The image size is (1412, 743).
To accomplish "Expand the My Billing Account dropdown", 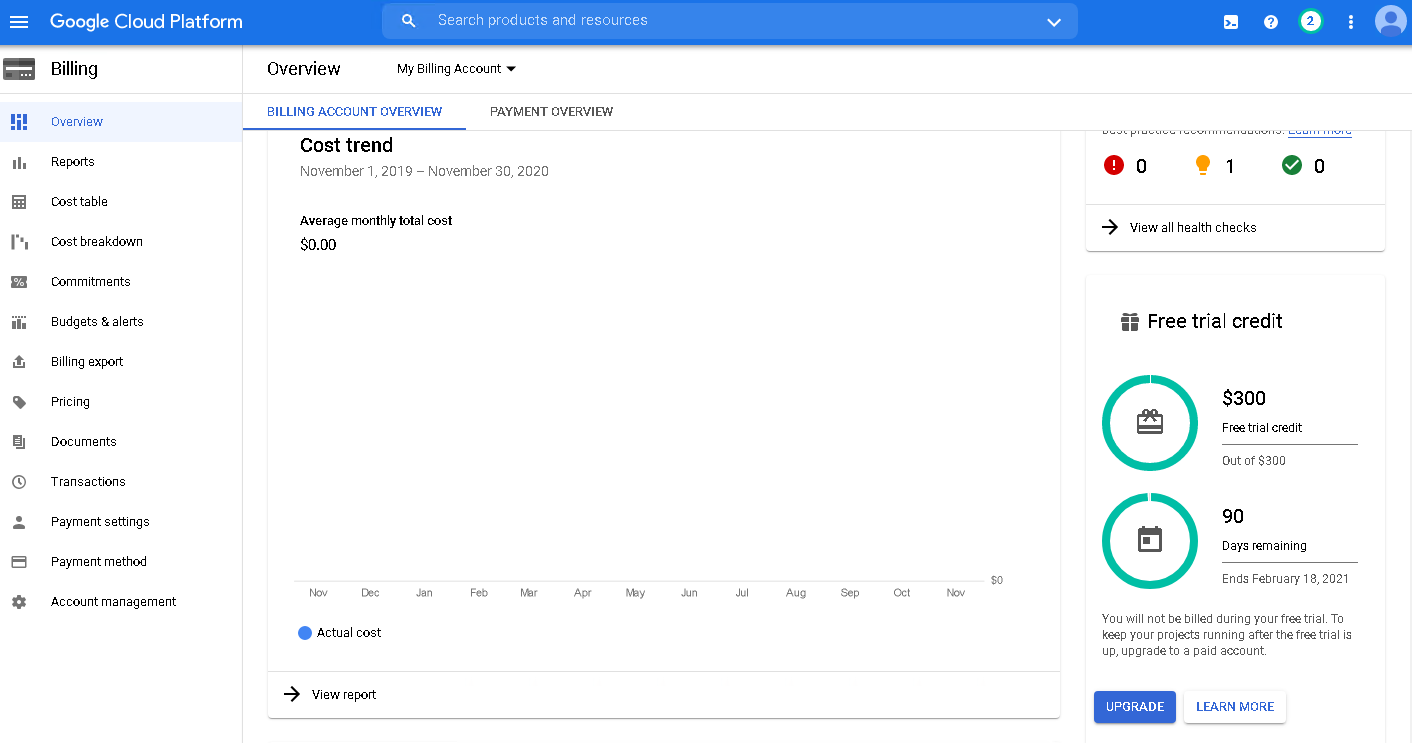I will click(456, 69).
